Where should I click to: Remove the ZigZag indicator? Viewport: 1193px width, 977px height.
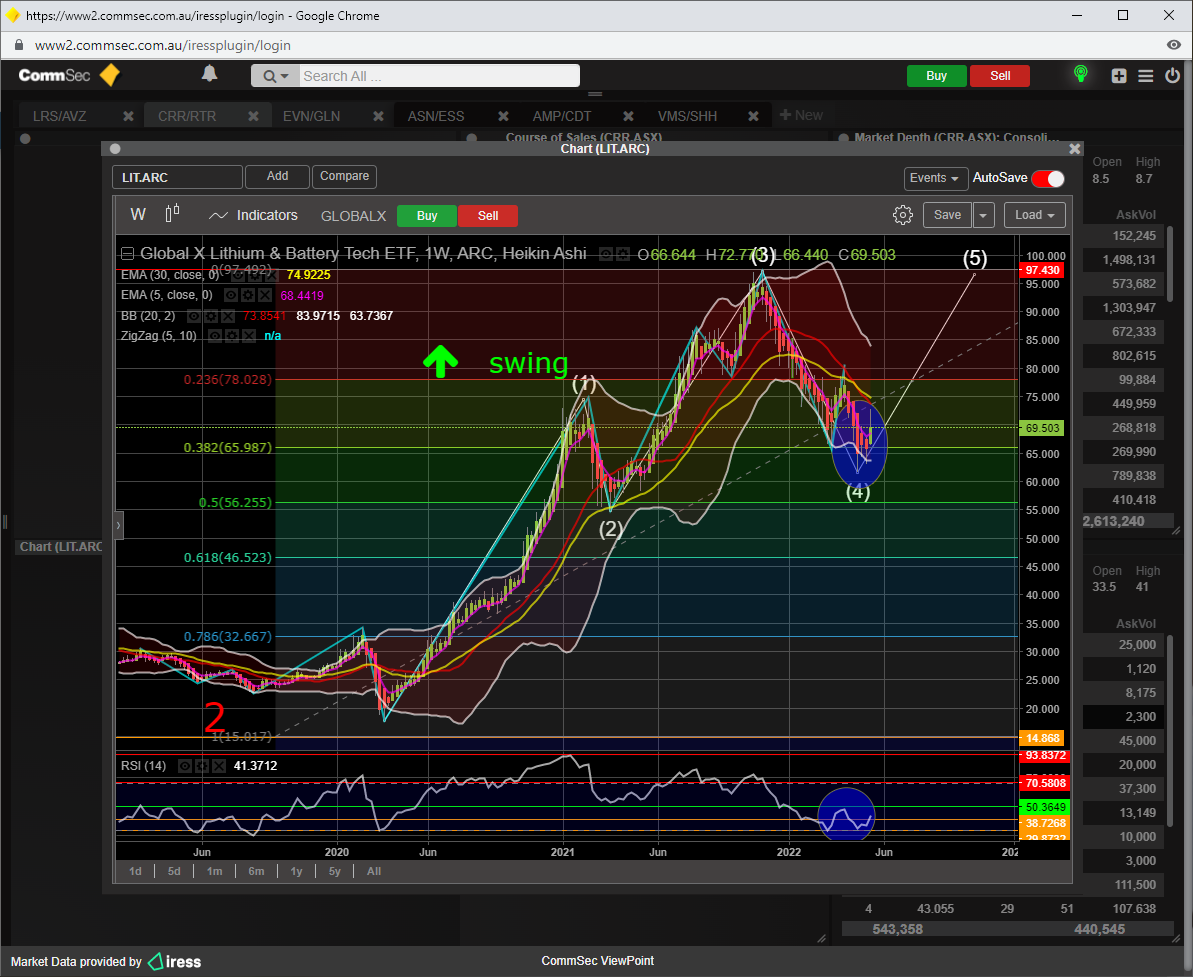point(249,336)
